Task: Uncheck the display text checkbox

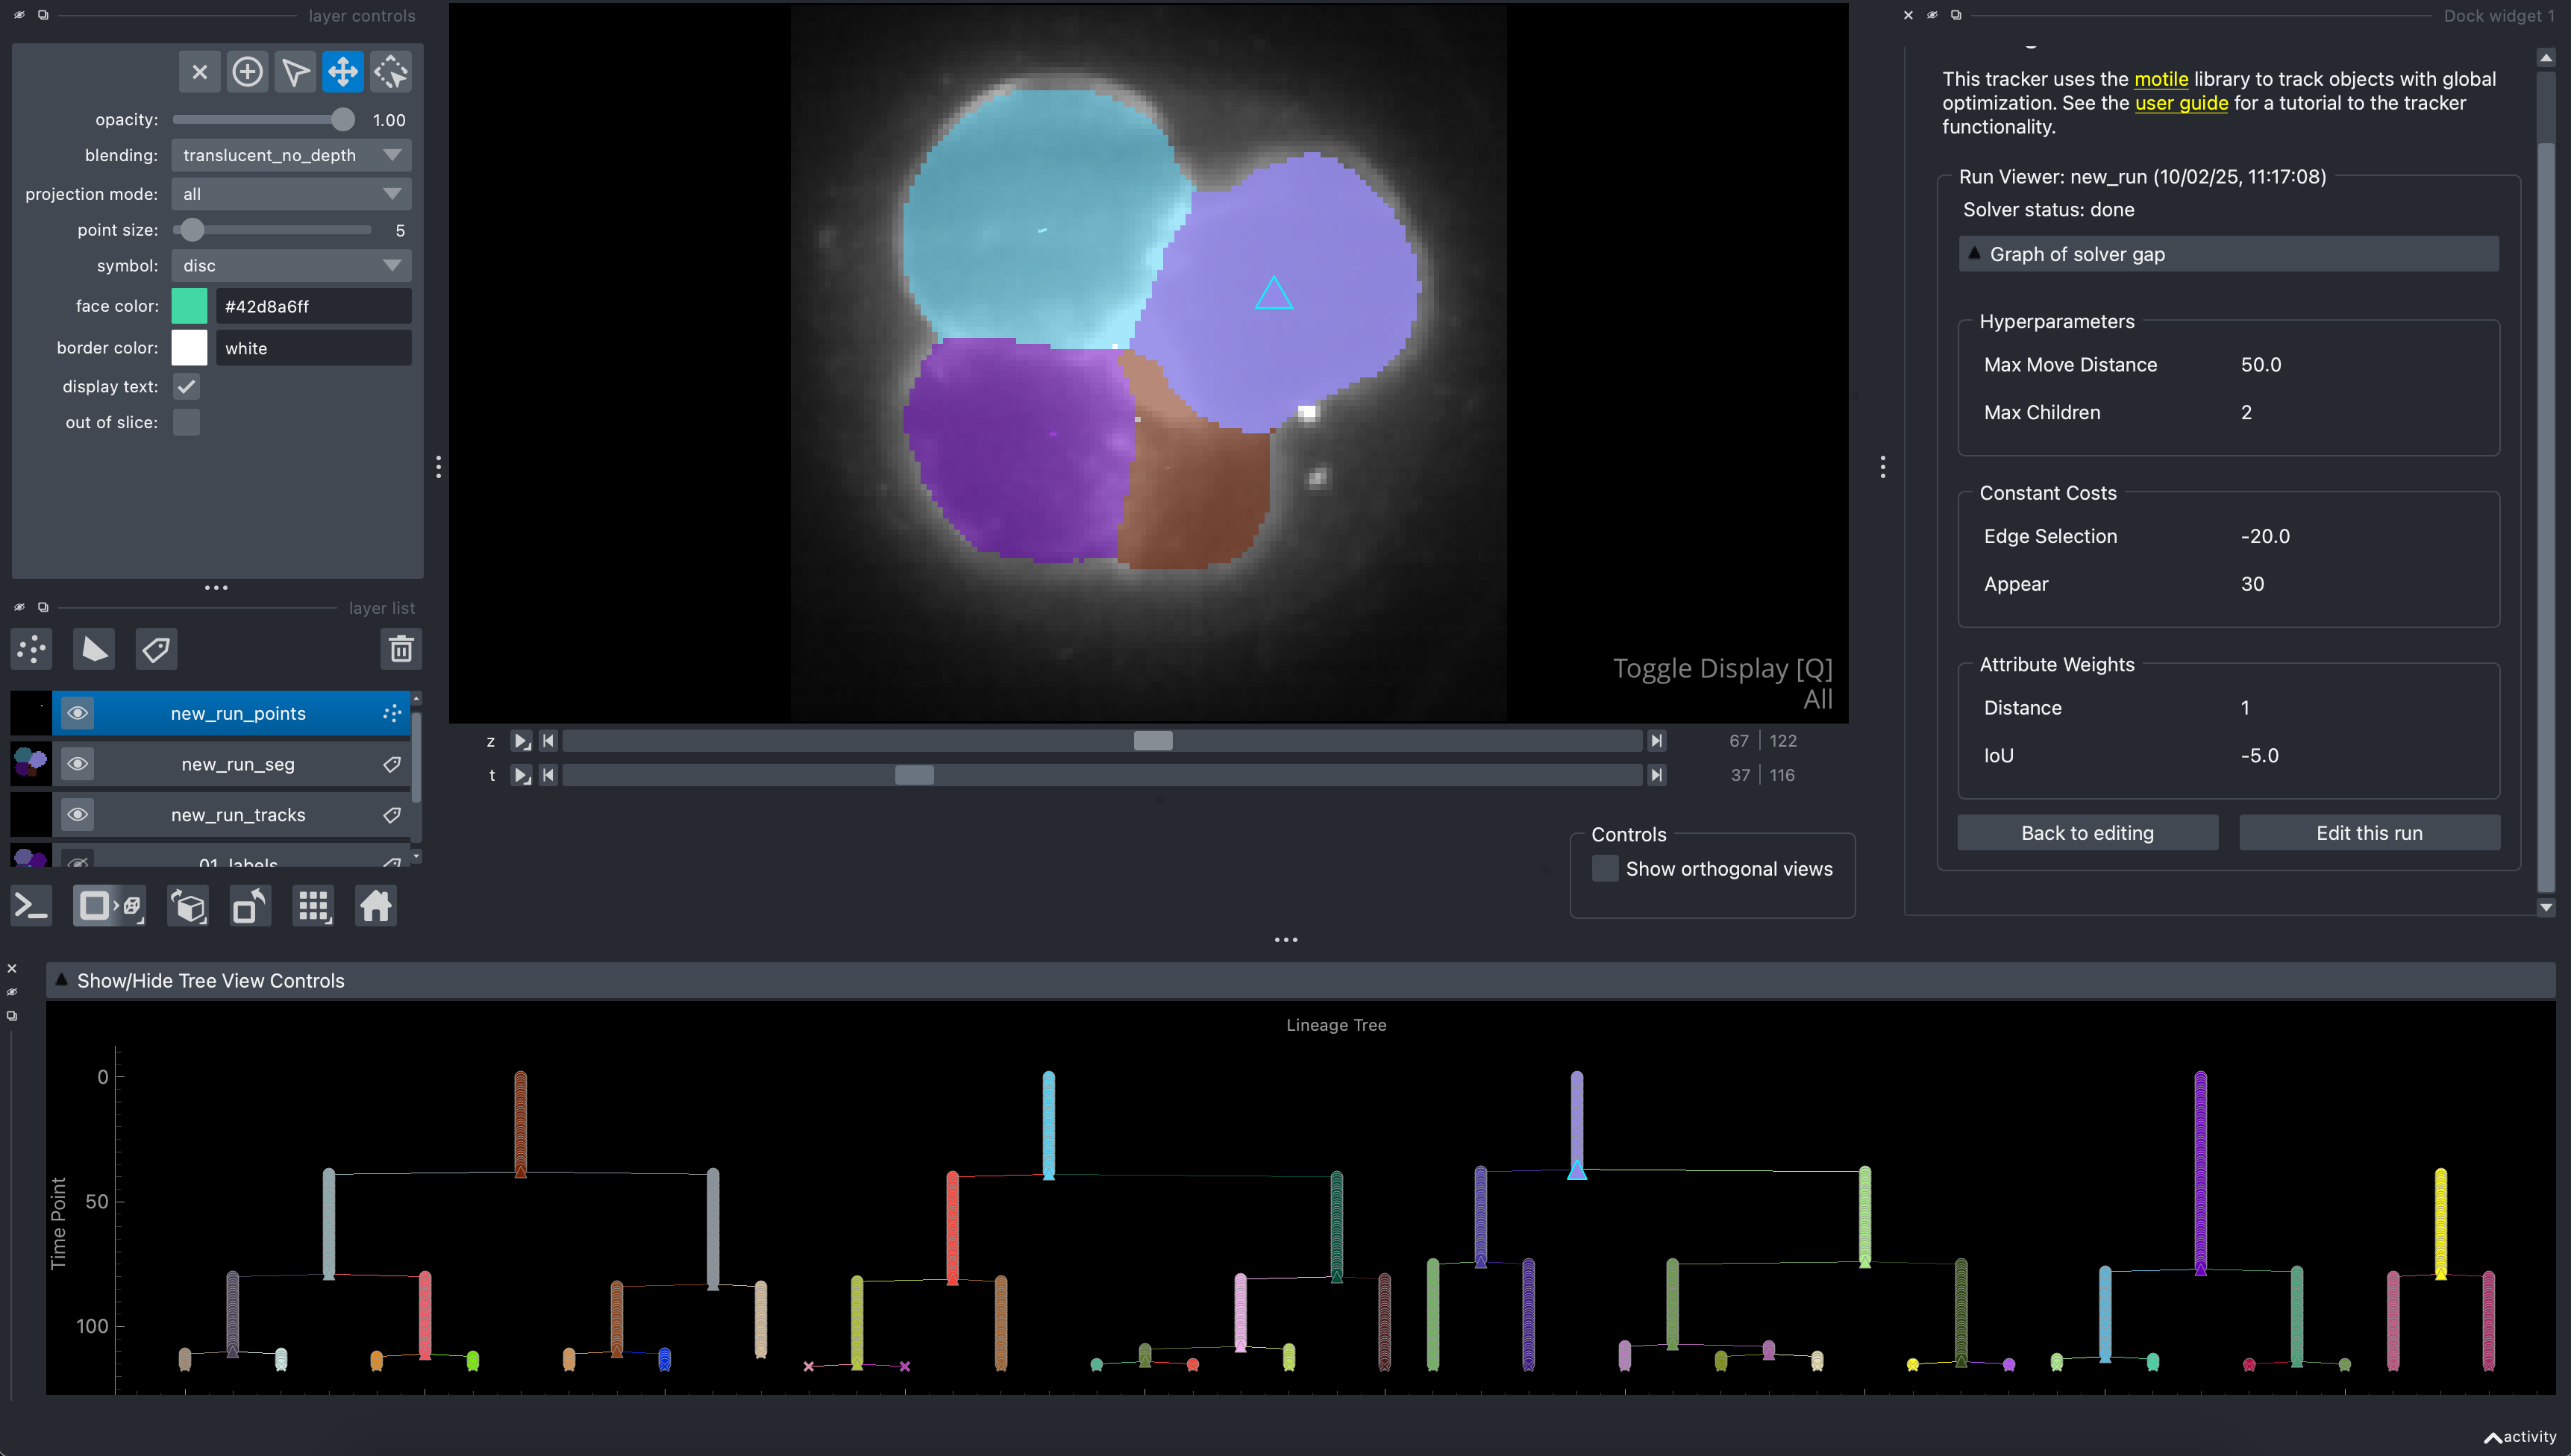Action: [x=186, y=387]
